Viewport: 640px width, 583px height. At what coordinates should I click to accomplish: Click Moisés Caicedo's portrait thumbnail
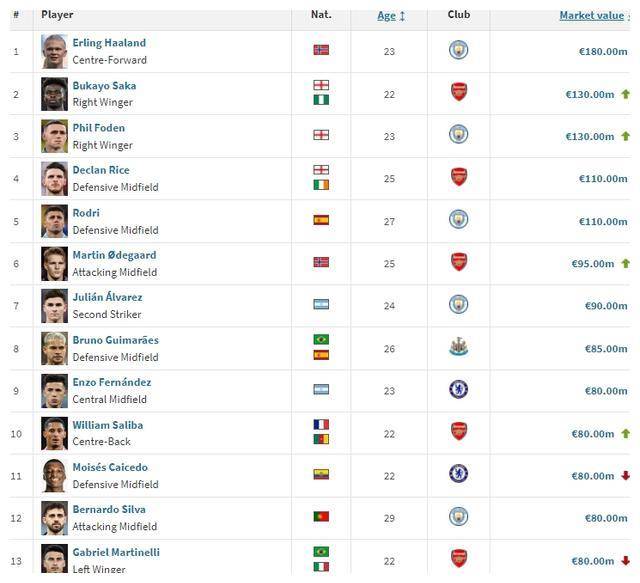tap(54, 476)
